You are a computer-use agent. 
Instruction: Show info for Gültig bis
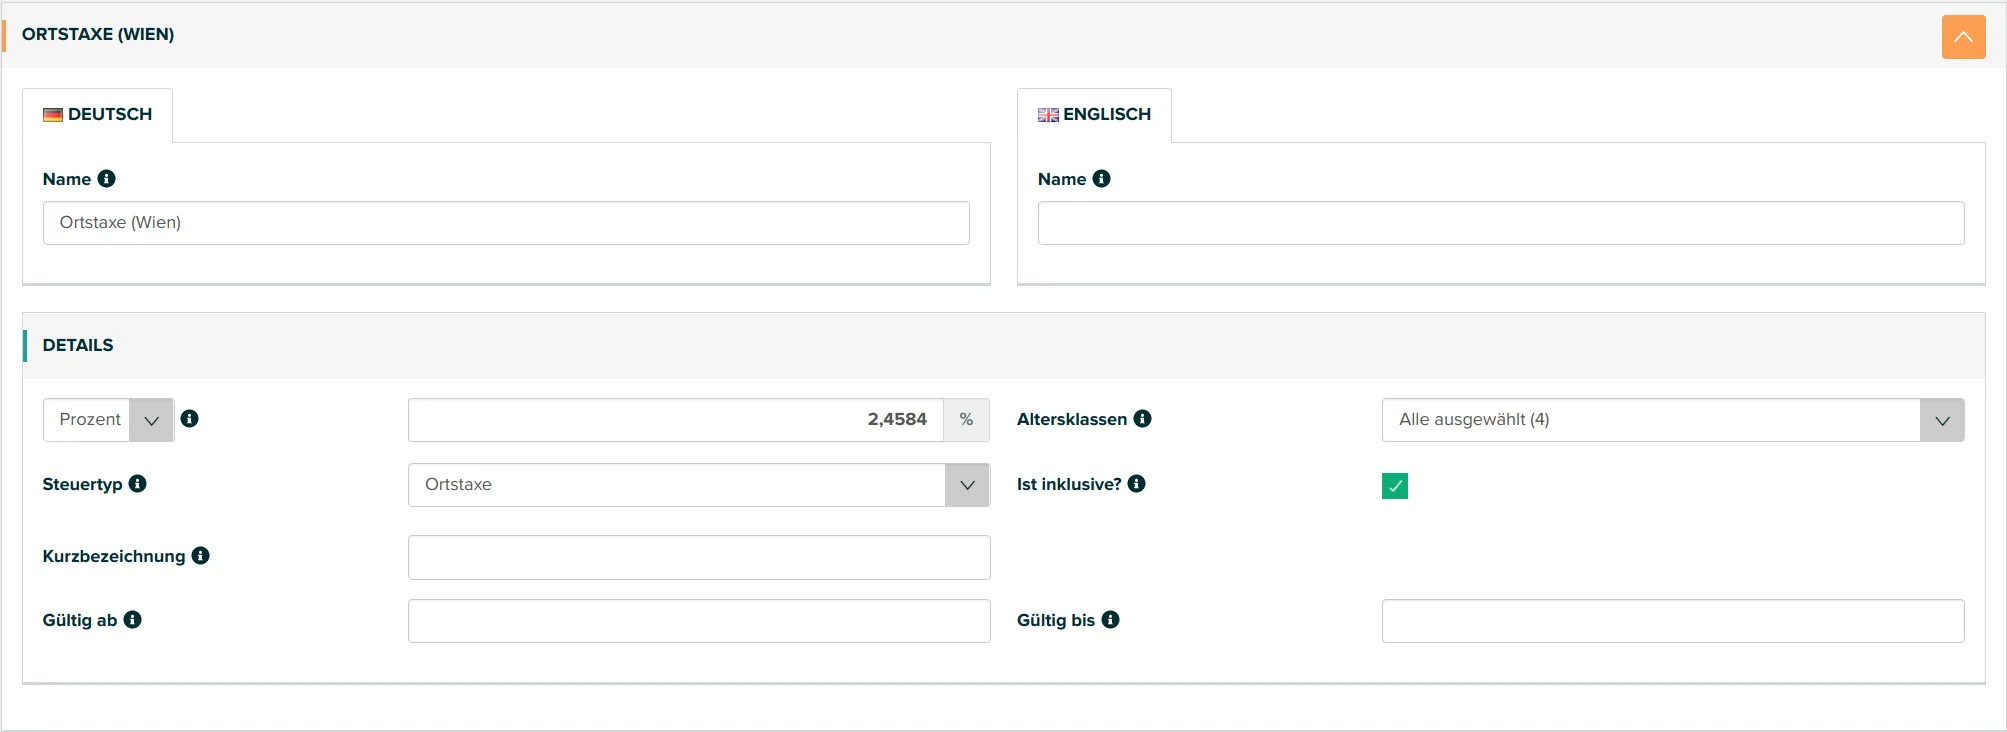pos(1111,620)
